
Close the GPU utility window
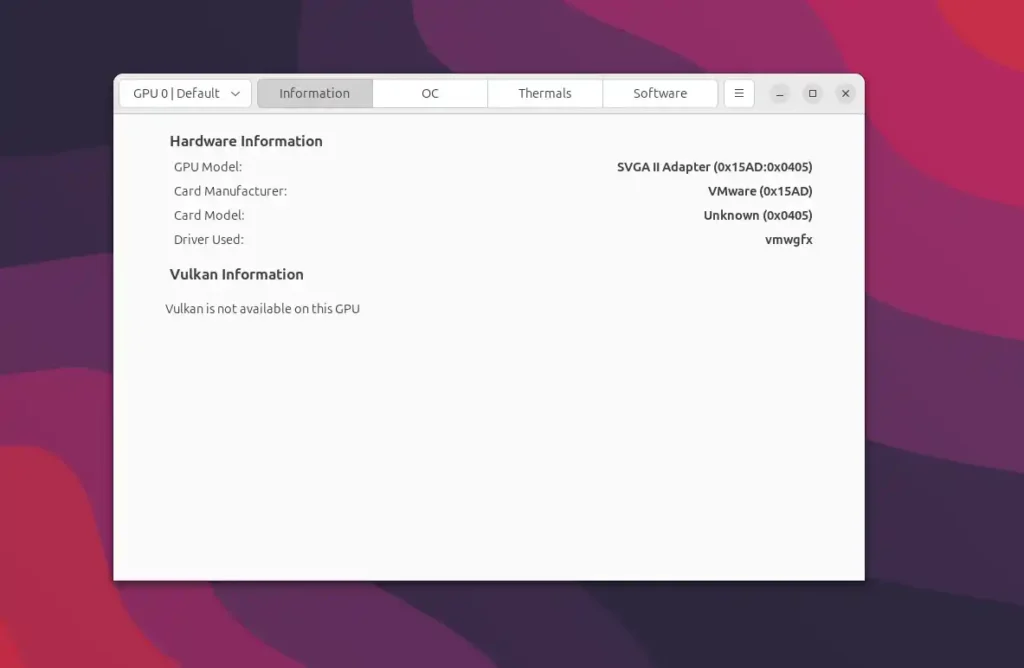click(846, 93)
